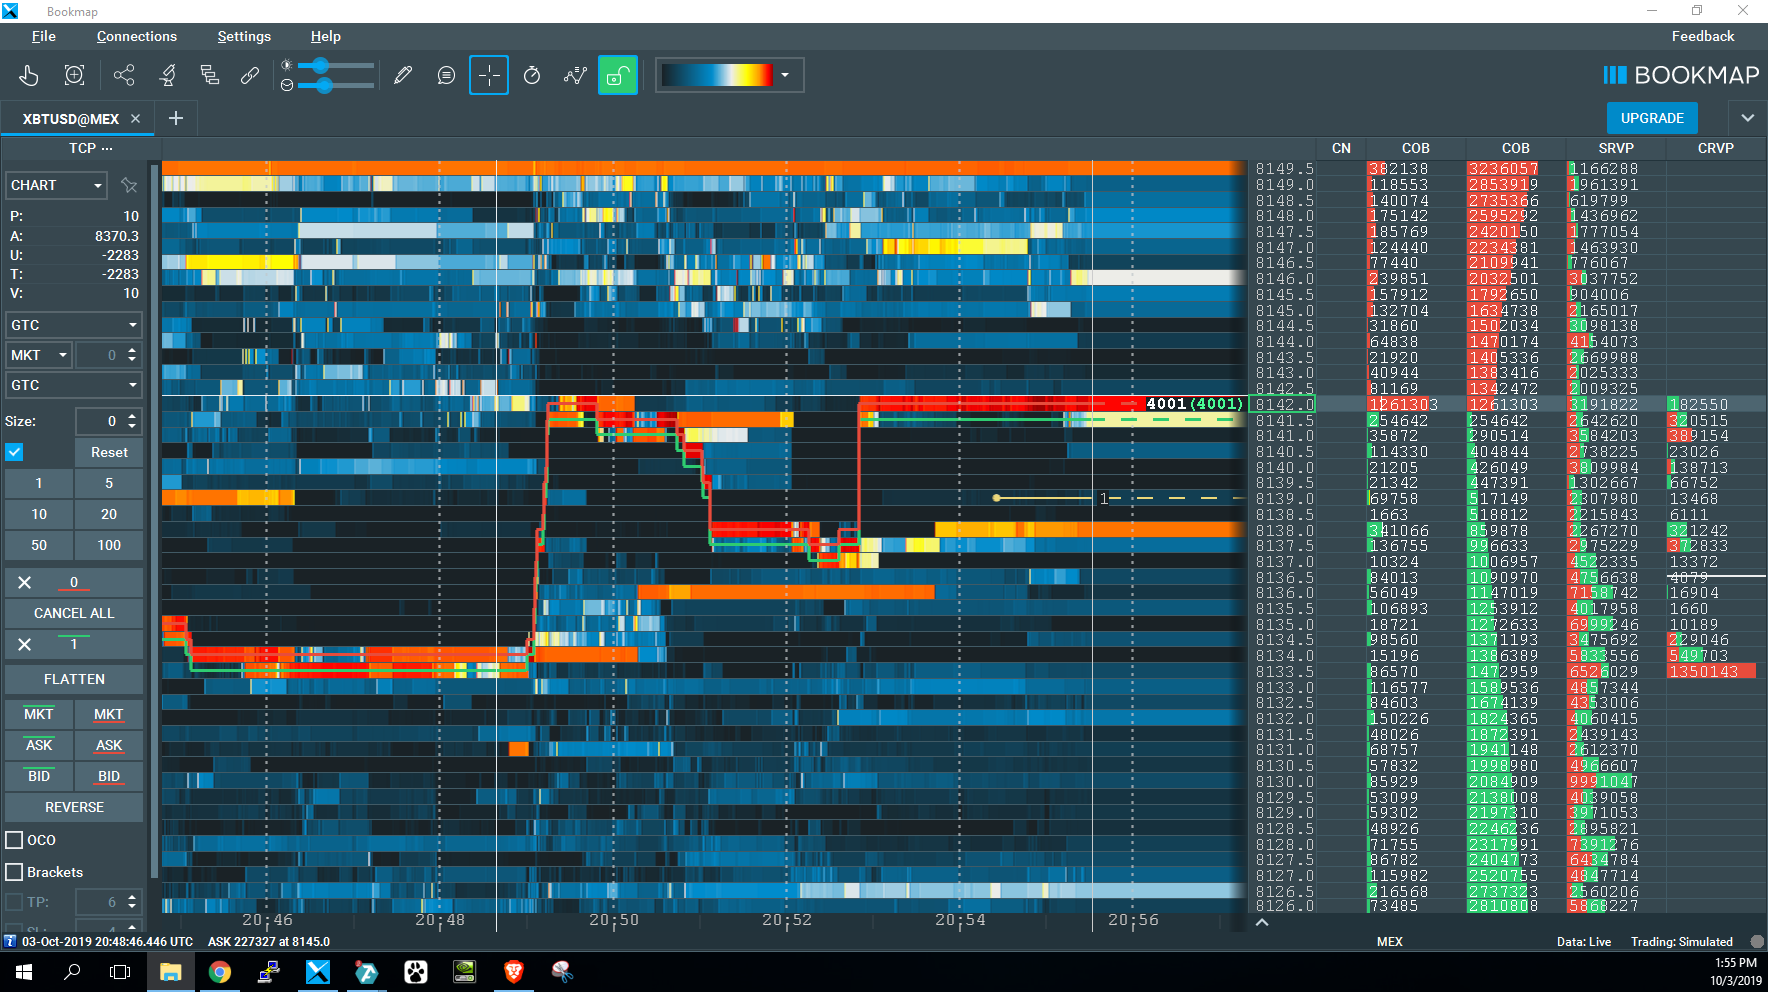Open the speech bubble notes icon
1768x992 pixels.
pyautogui.click(x=446, y=75)
